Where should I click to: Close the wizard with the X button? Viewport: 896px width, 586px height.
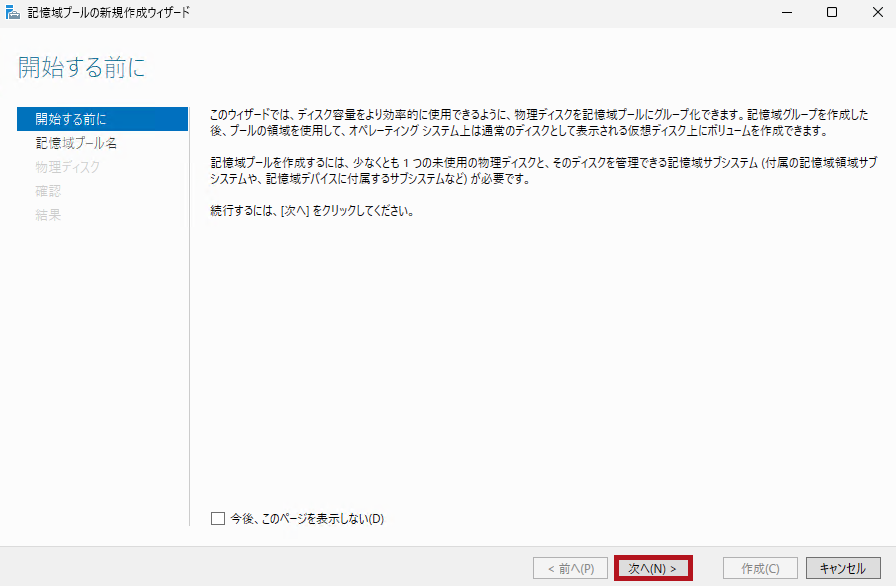point(877,13)
